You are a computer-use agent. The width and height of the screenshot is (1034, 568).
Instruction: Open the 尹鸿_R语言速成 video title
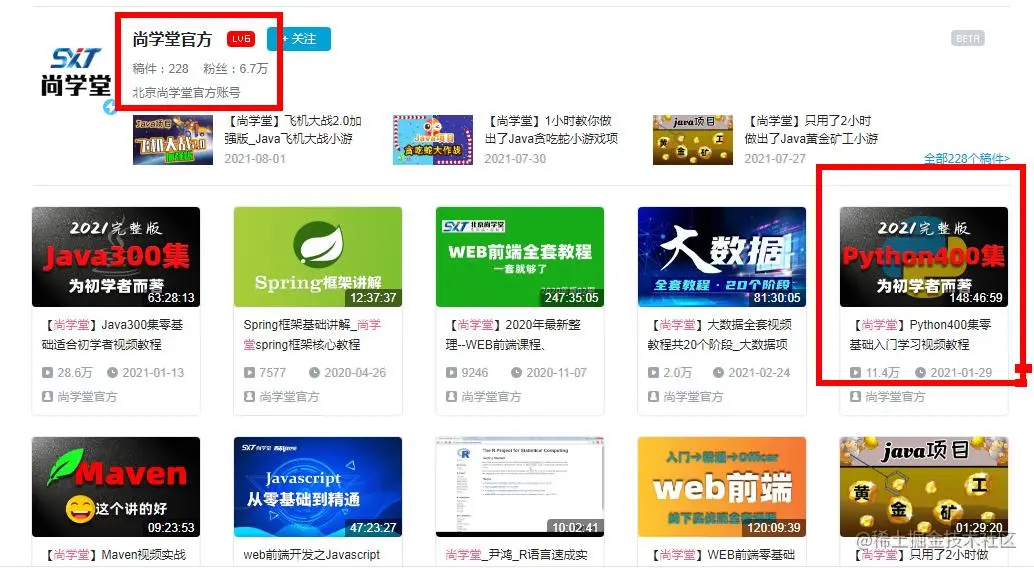[x=516, y=555]
